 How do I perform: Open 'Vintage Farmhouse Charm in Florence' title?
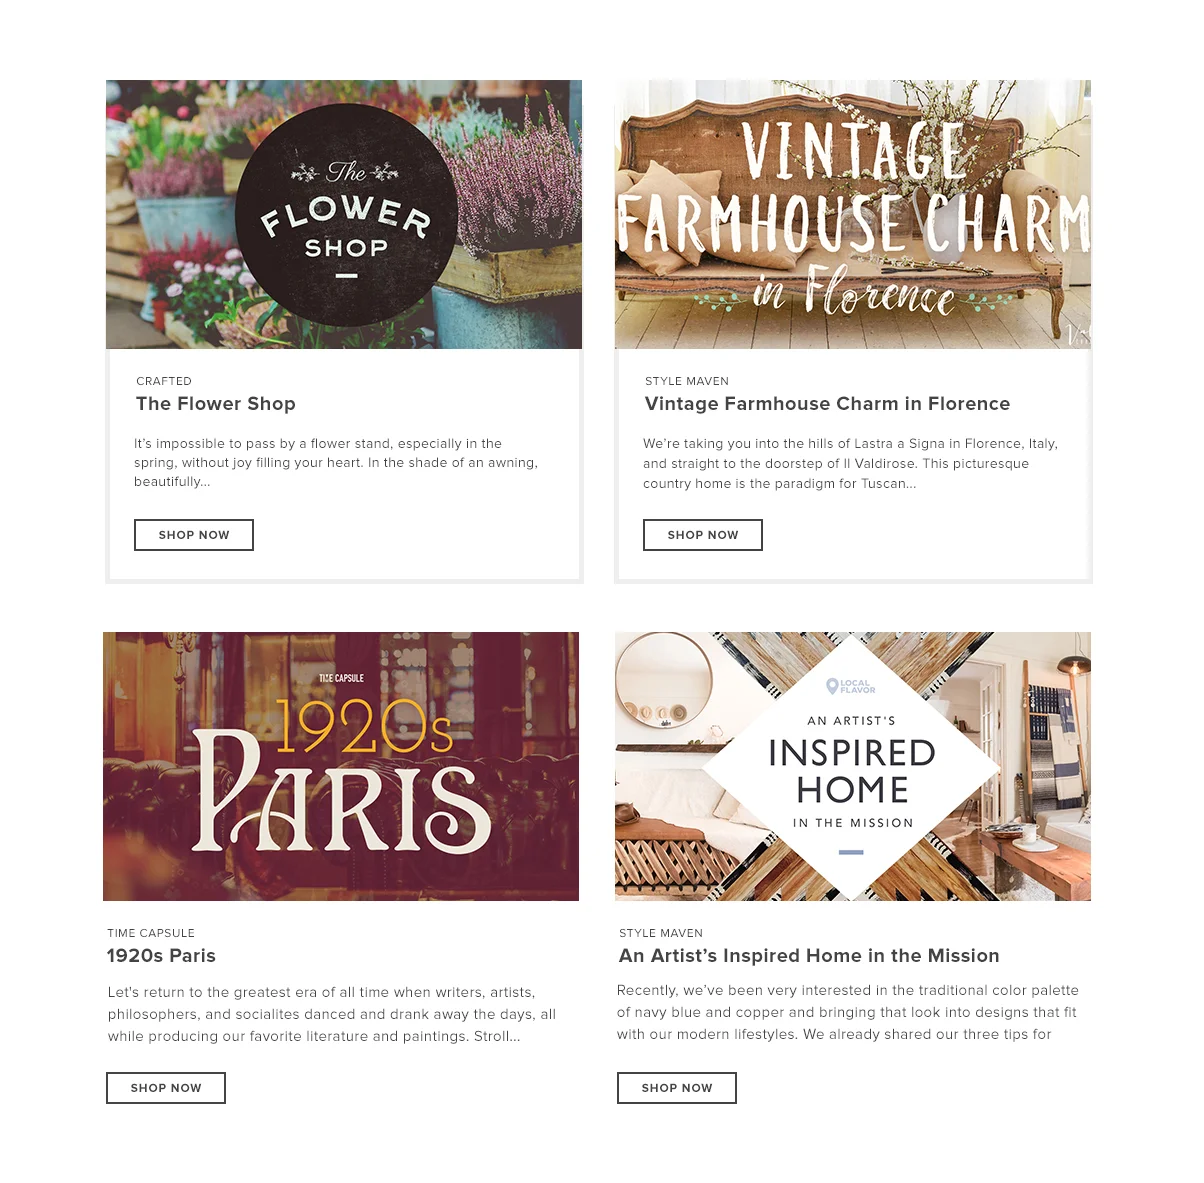828,404
